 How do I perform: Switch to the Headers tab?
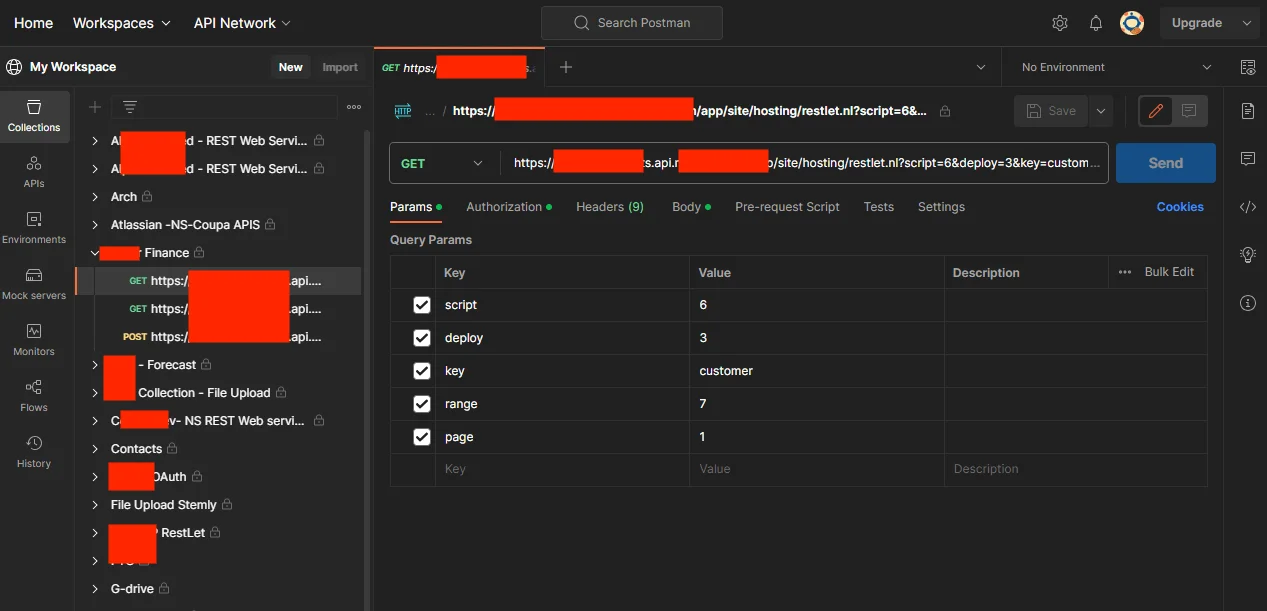tap(610, 207)
